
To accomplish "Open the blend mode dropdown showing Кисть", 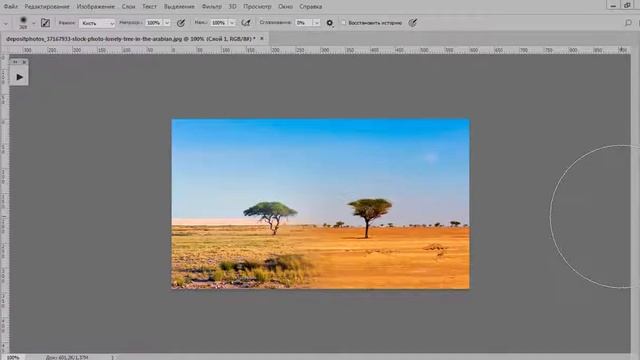I will tap(97, 23).
